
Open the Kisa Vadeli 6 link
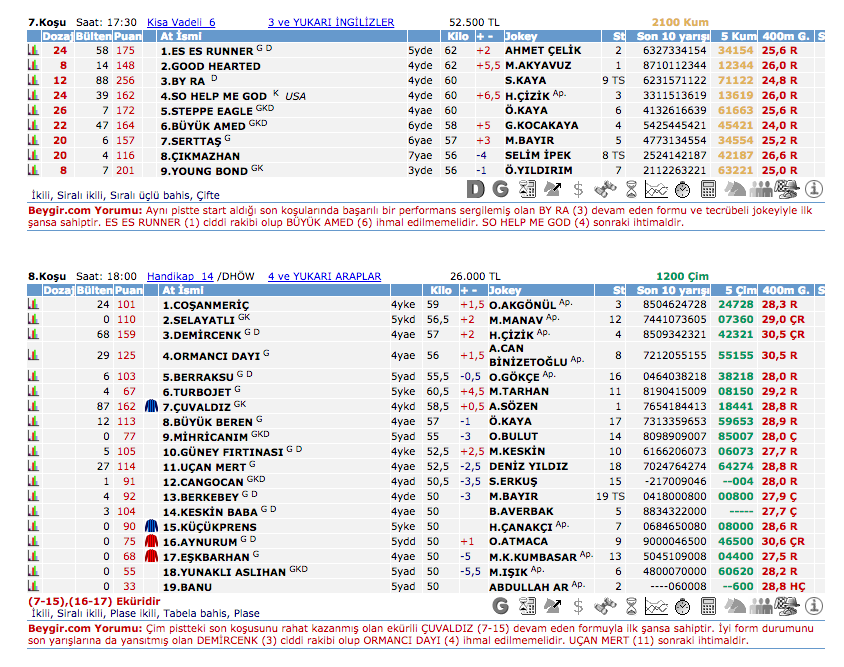pyautogui.click(x=181, y=21)
